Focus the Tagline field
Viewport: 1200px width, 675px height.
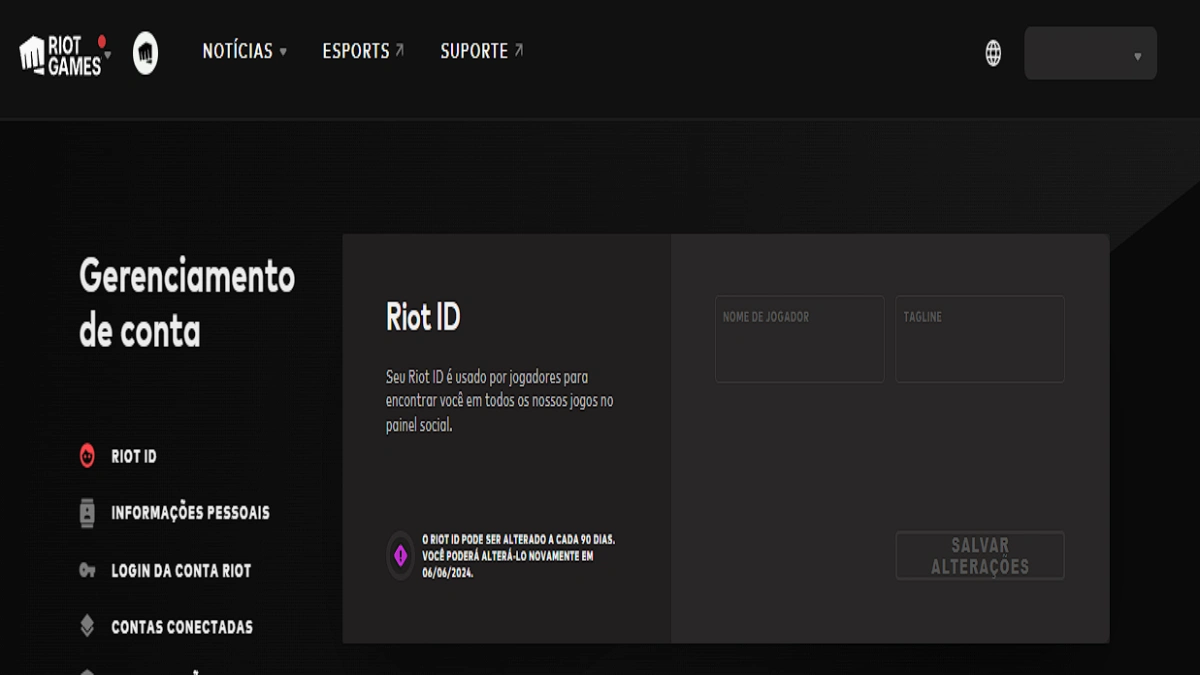[x=979, y=339]
